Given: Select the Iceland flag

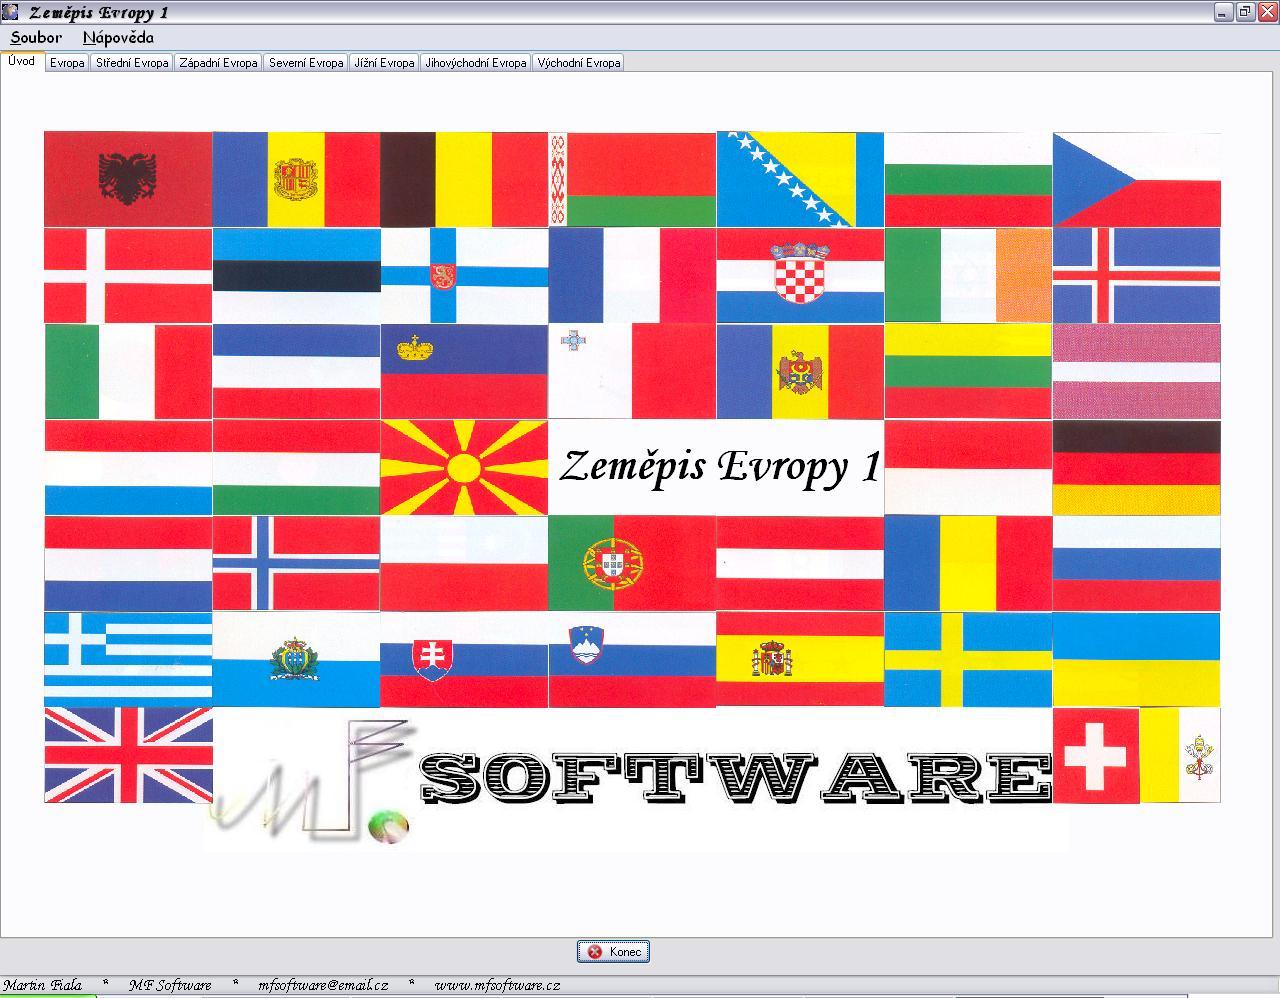Looking at the screenshot, I should (1136, 275).
